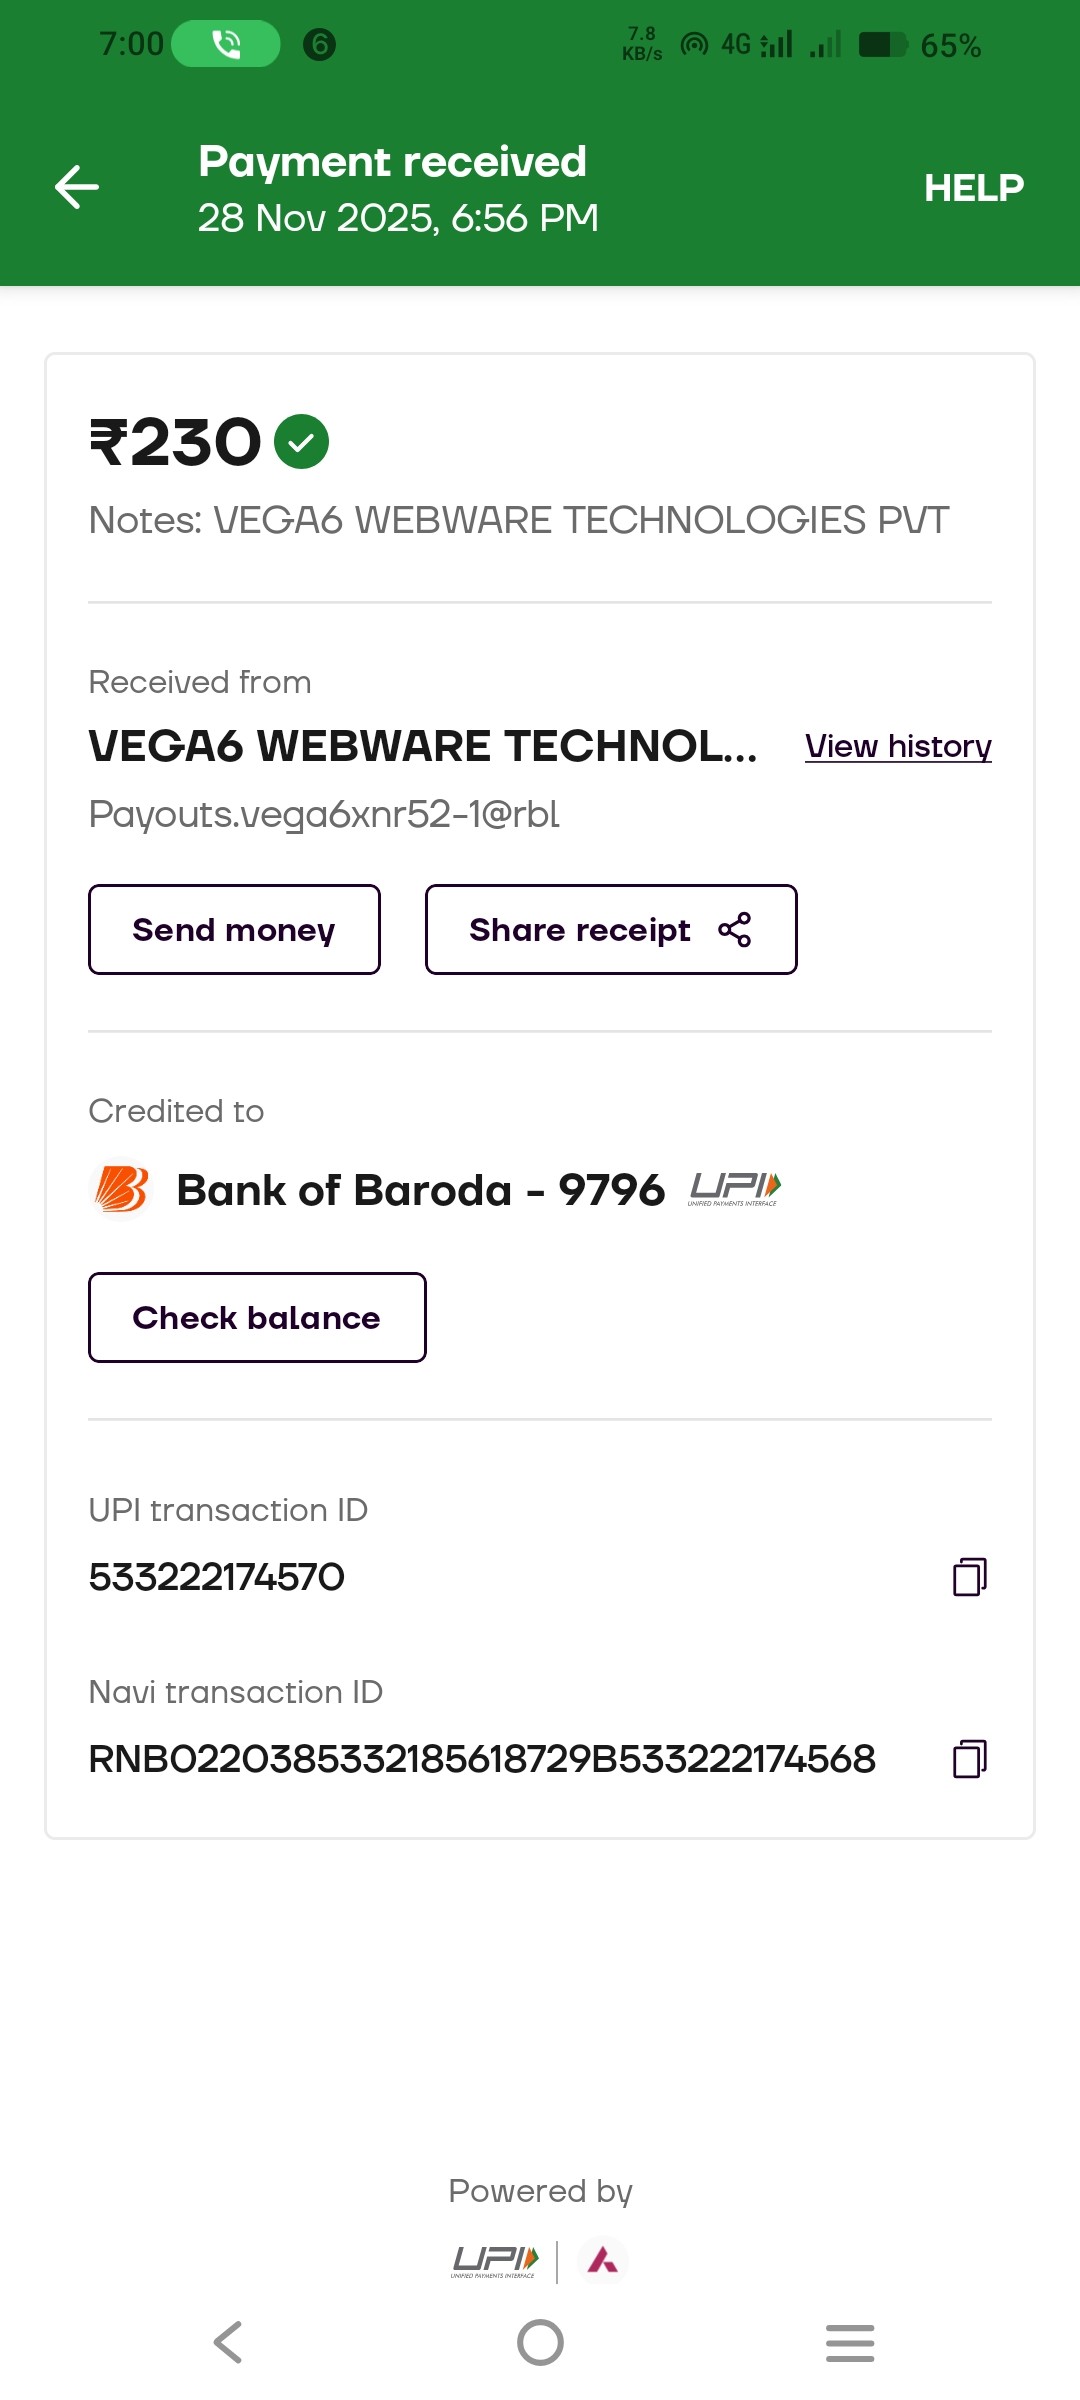
Task: Tap the Axis Bank logo in the footer
Action: [603, 2260]
